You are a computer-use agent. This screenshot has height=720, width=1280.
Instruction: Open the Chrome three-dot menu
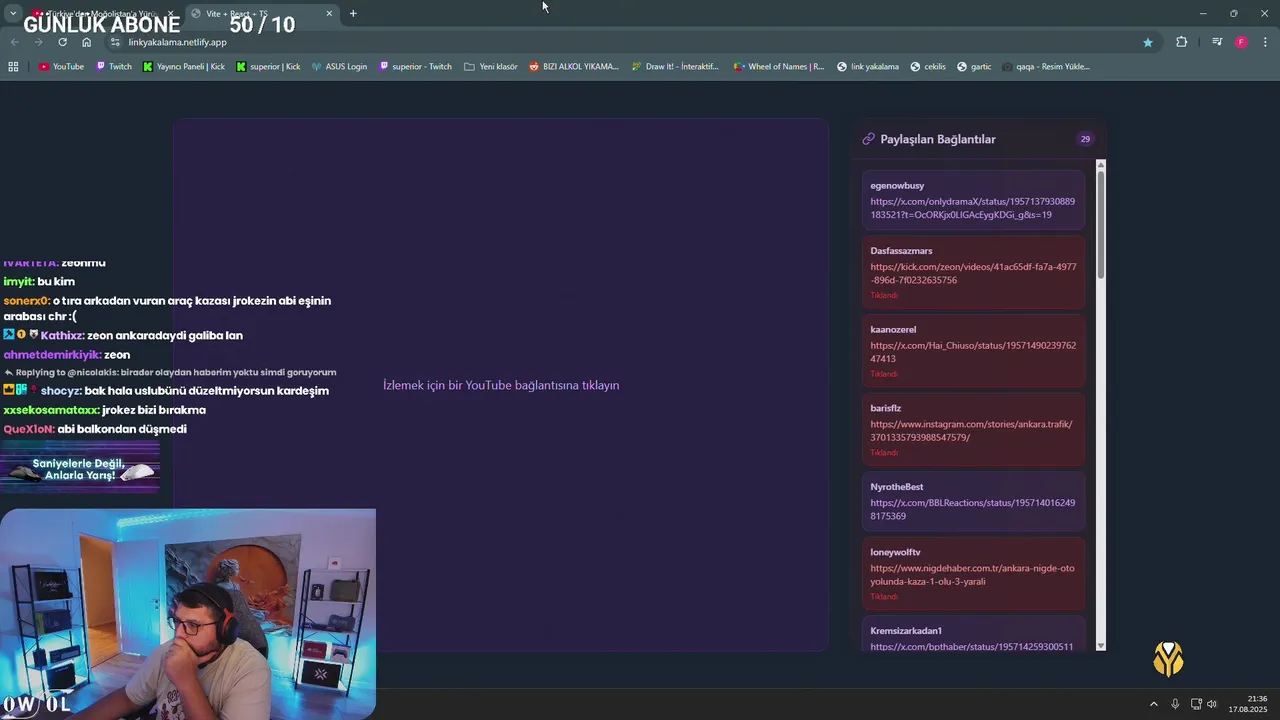coord(1266,42)
